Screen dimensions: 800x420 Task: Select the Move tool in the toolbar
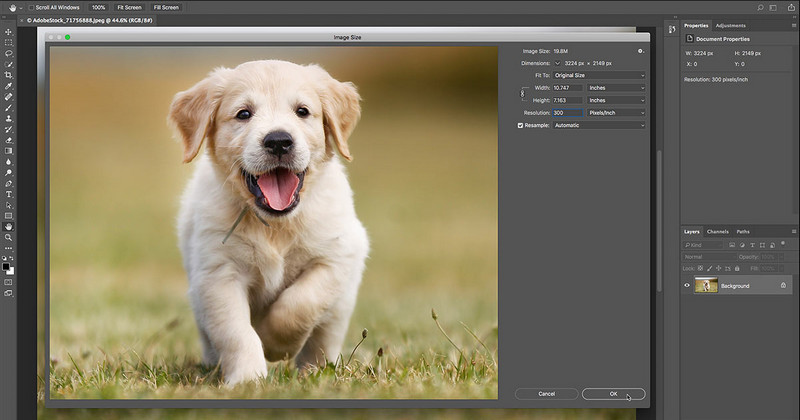(x=9, y=32)
